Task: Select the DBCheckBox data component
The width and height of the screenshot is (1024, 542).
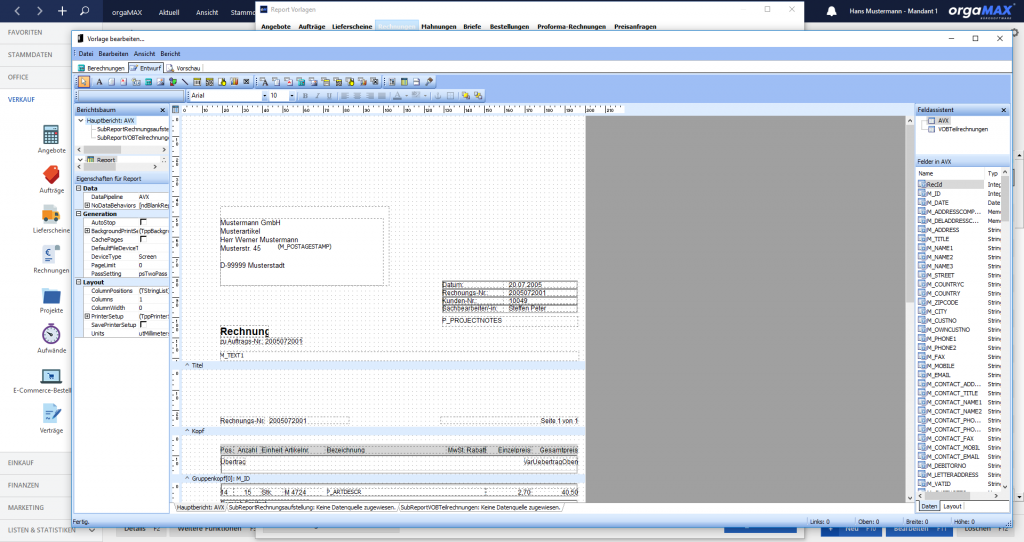Action: click(374, 82)
